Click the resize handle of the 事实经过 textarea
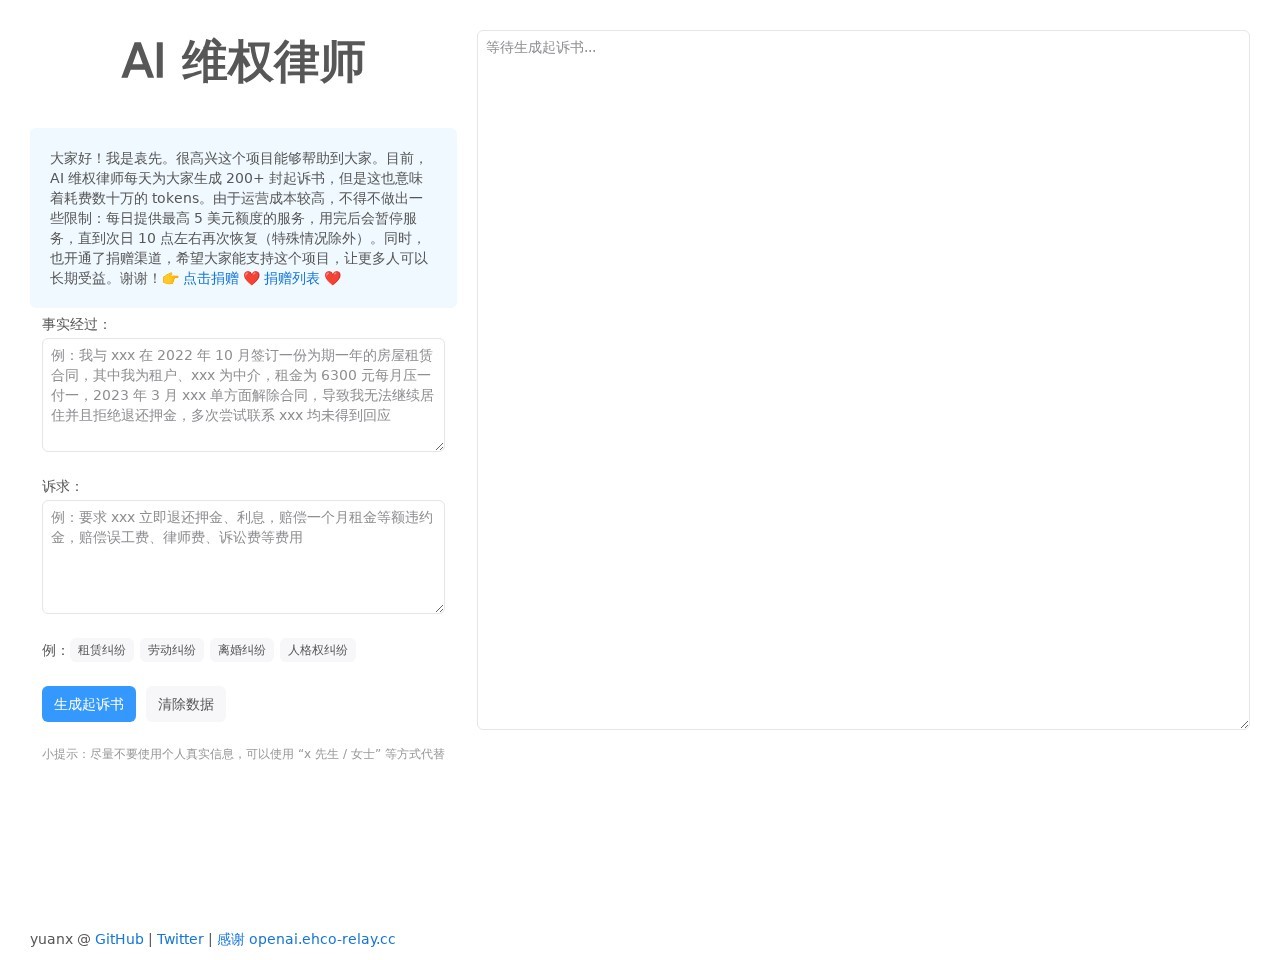Screen dimensions: 1280x960 pyautogui.click(x=438, y=445)
